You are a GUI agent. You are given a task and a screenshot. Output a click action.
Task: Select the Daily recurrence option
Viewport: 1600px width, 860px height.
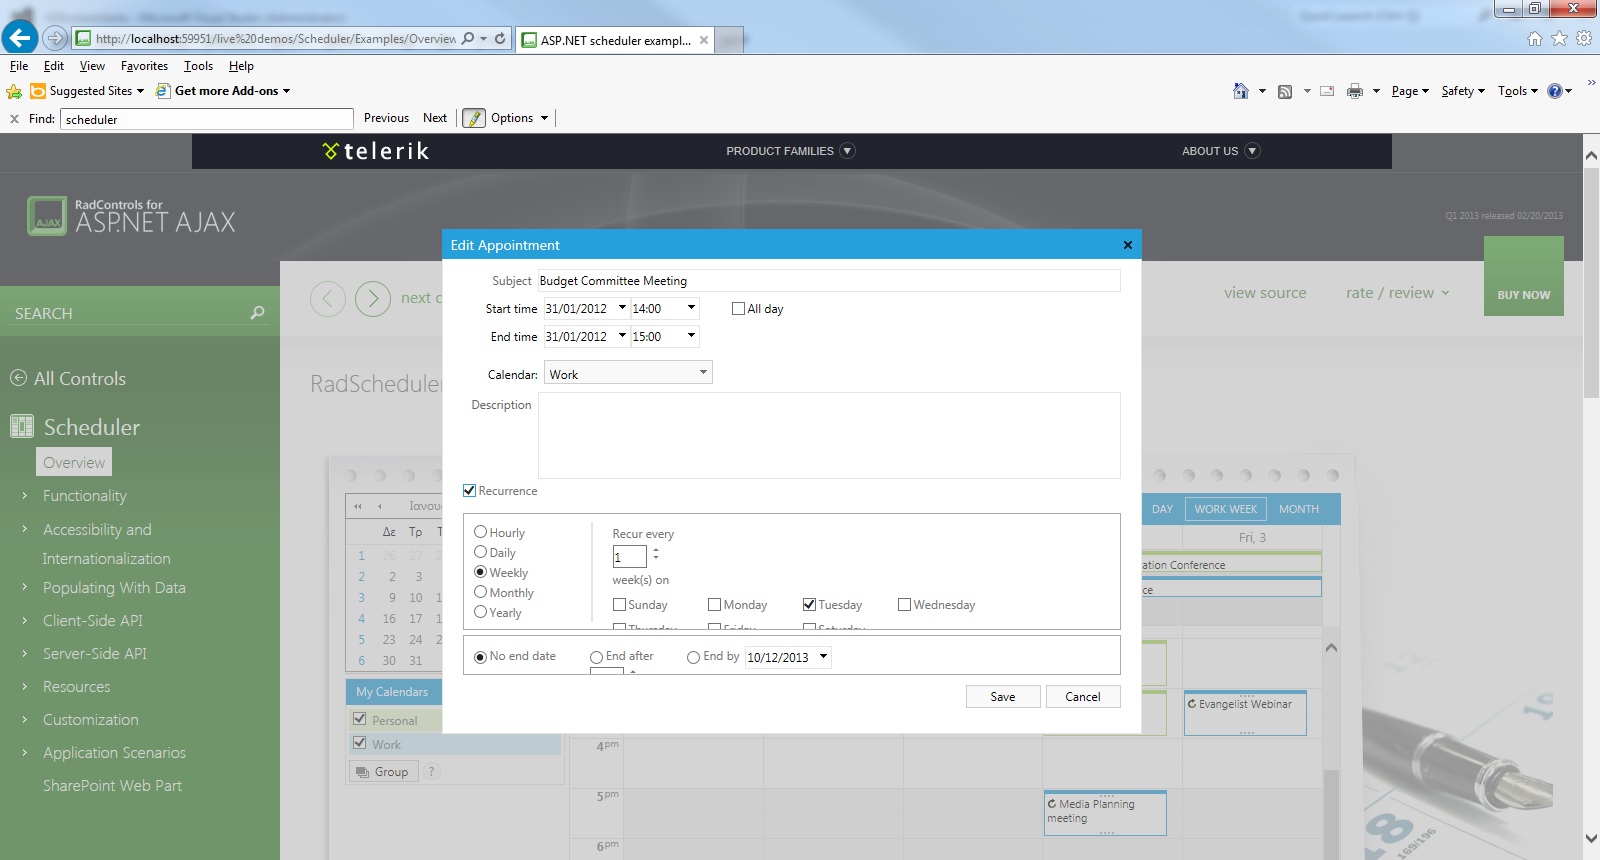pyautogui.click(x=480, y=552)
